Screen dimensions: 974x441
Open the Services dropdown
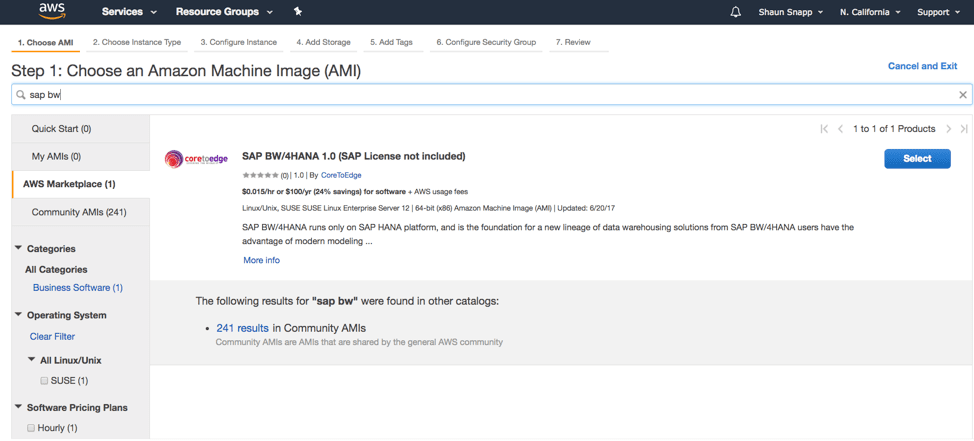129,12
